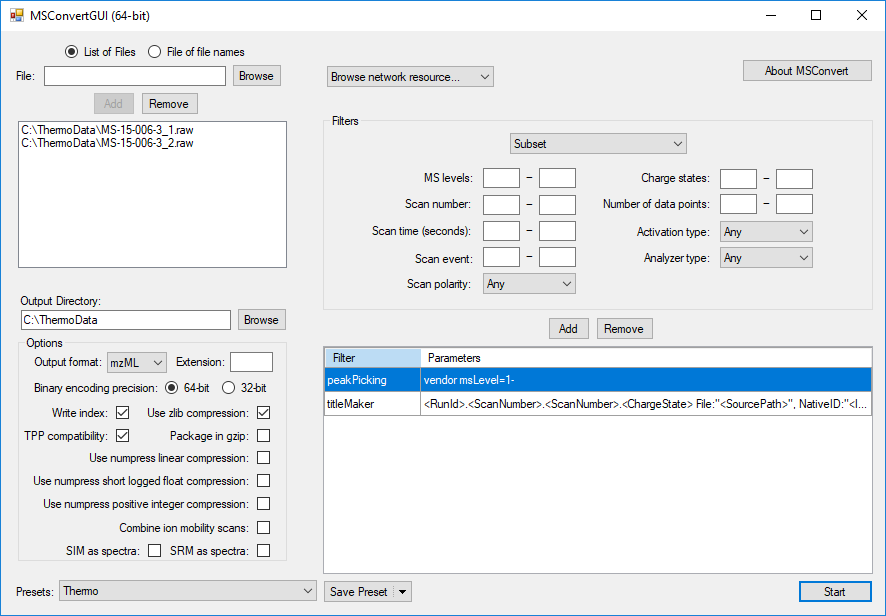Open About MSConvert
Image resolution: width=886 pixels, height=616 pixels.
coord(807,71)
